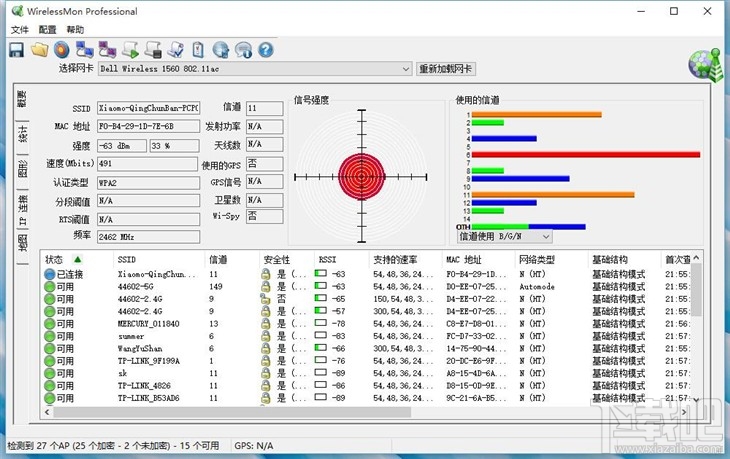730x459 pixels.
Task: Switch to the IP 连接 side tab
Action: tap(22, 209)
